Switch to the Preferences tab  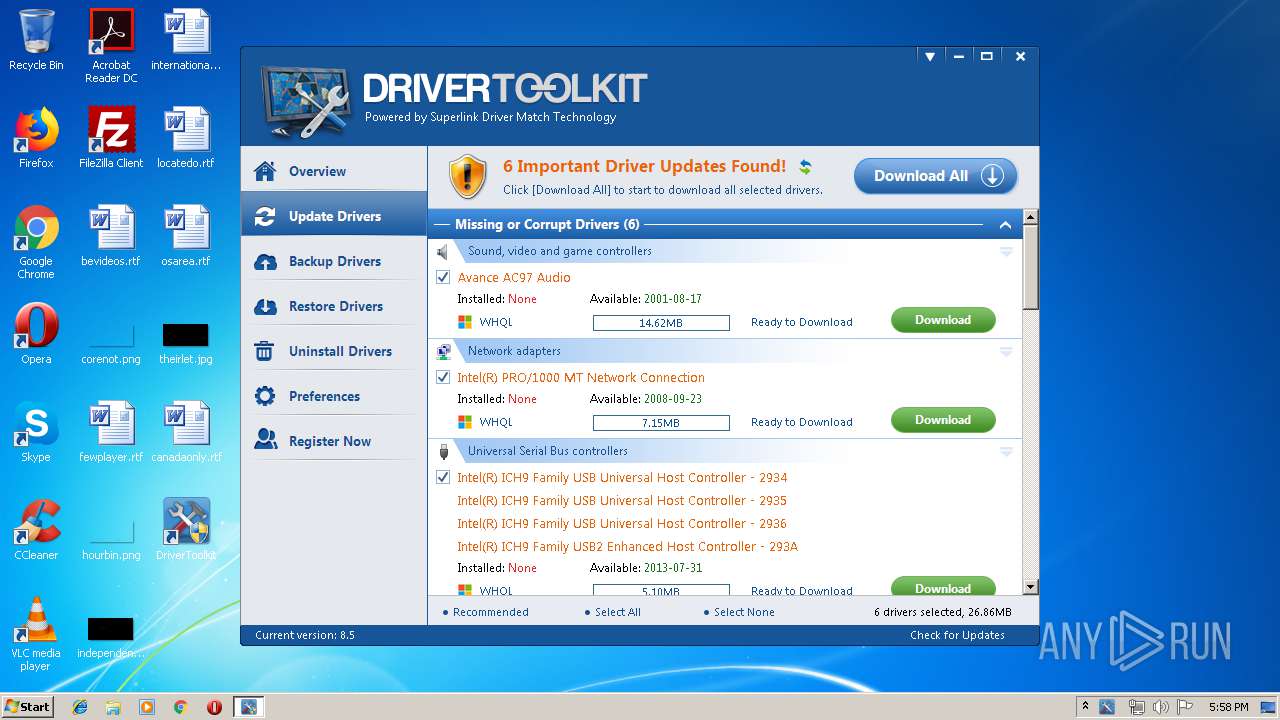[334, 396]
